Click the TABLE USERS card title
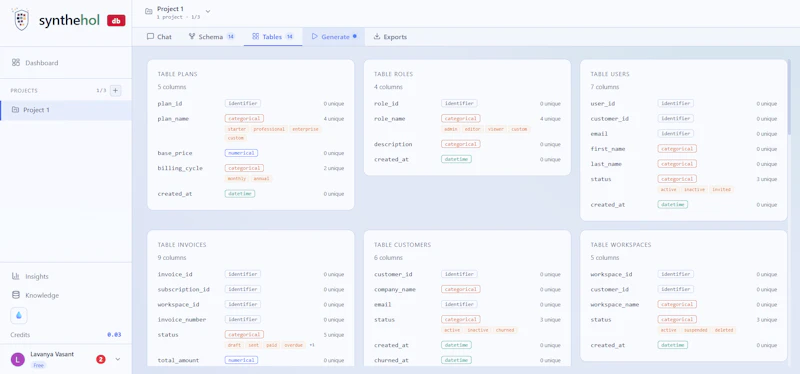Screen dimensions: 800x374 point(610,74)
